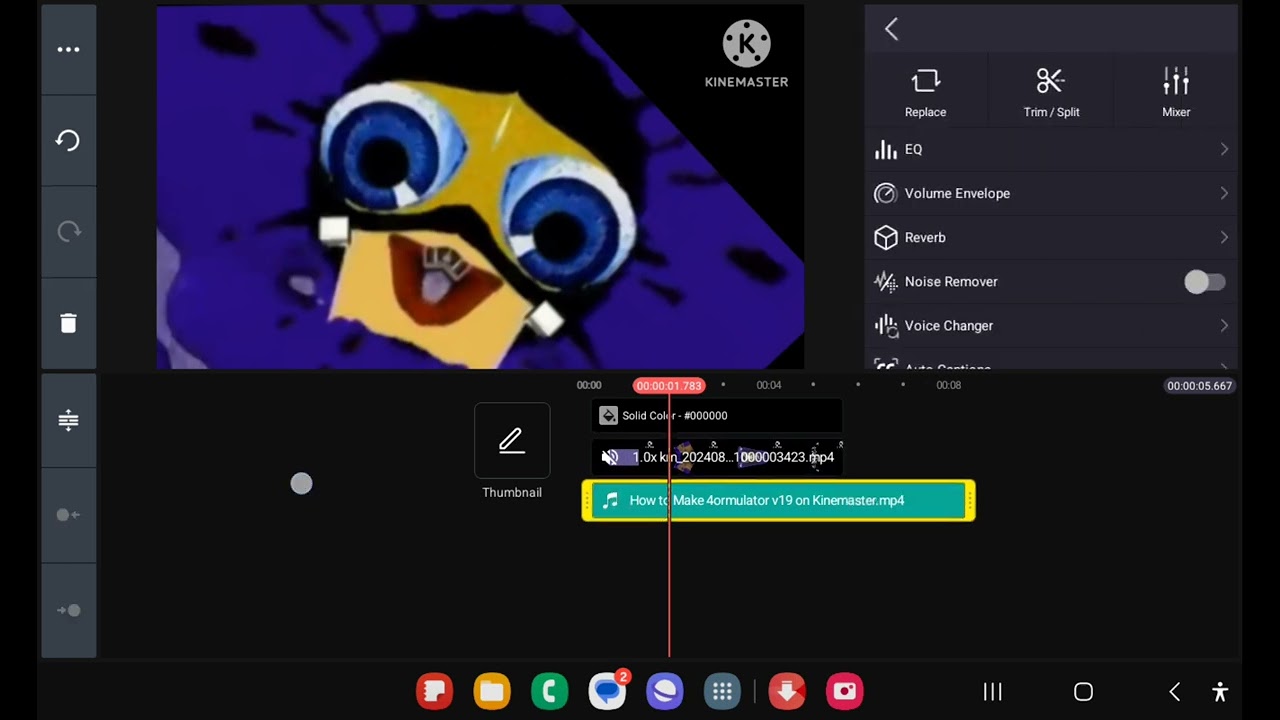Expand Voice Changer chevron arrow

coord(1224,325)
